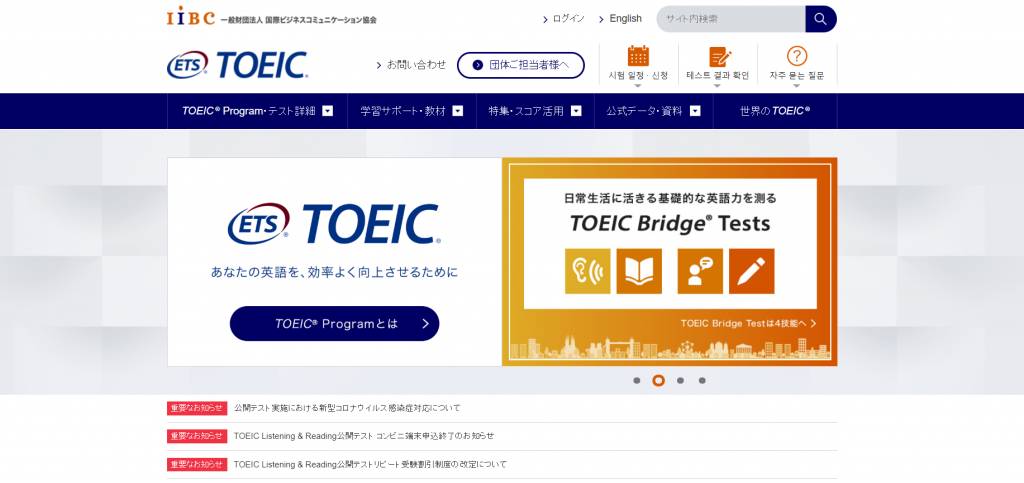Click the reading book icon in banner
The height and width of the screenshot is (483, 1024).
639,270
